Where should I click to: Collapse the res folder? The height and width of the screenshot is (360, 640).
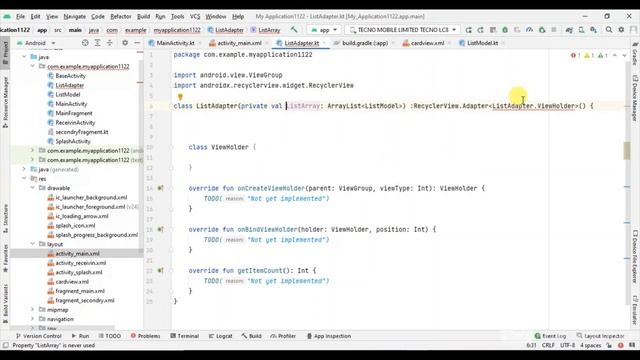coord(24,178)
